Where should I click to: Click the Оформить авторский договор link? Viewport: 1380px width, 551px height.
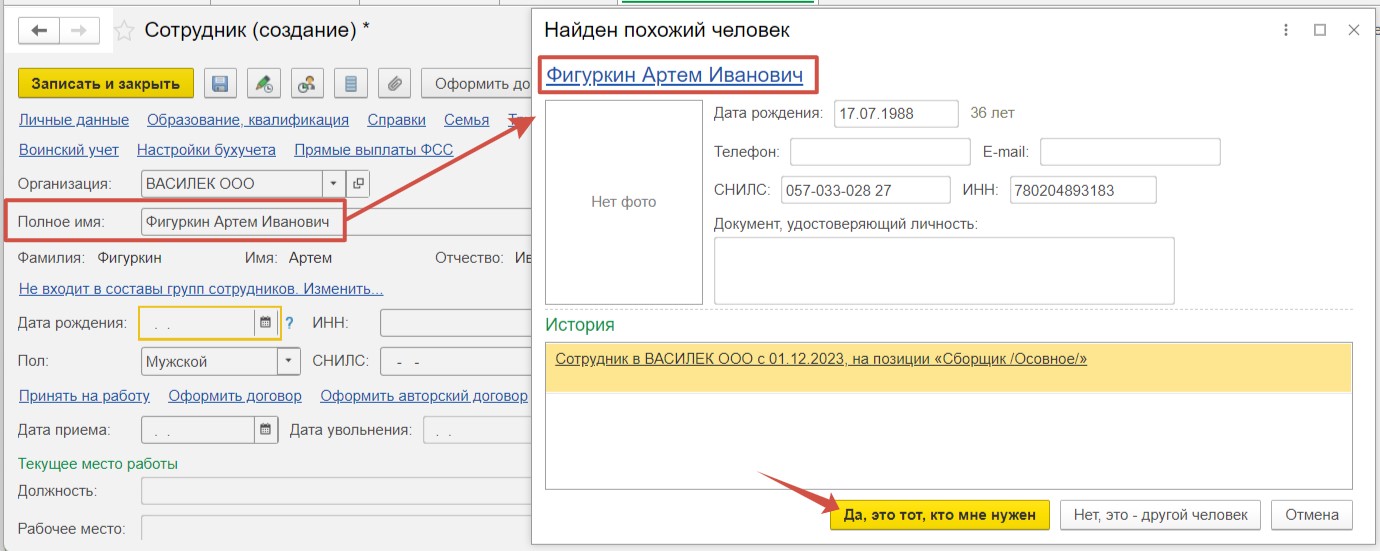tap(424, 396)
